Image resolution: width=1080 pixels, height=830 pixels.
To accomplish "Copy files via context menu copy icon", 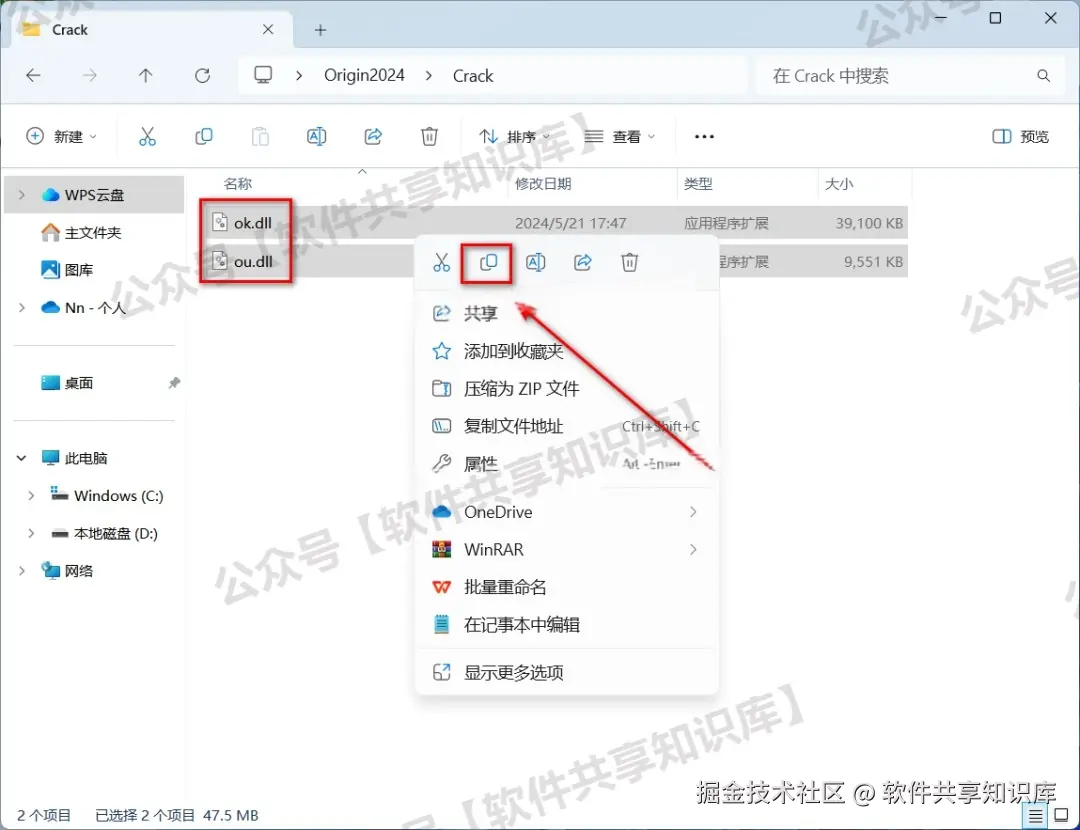I will pyautogui.click(x=488, y=262).
